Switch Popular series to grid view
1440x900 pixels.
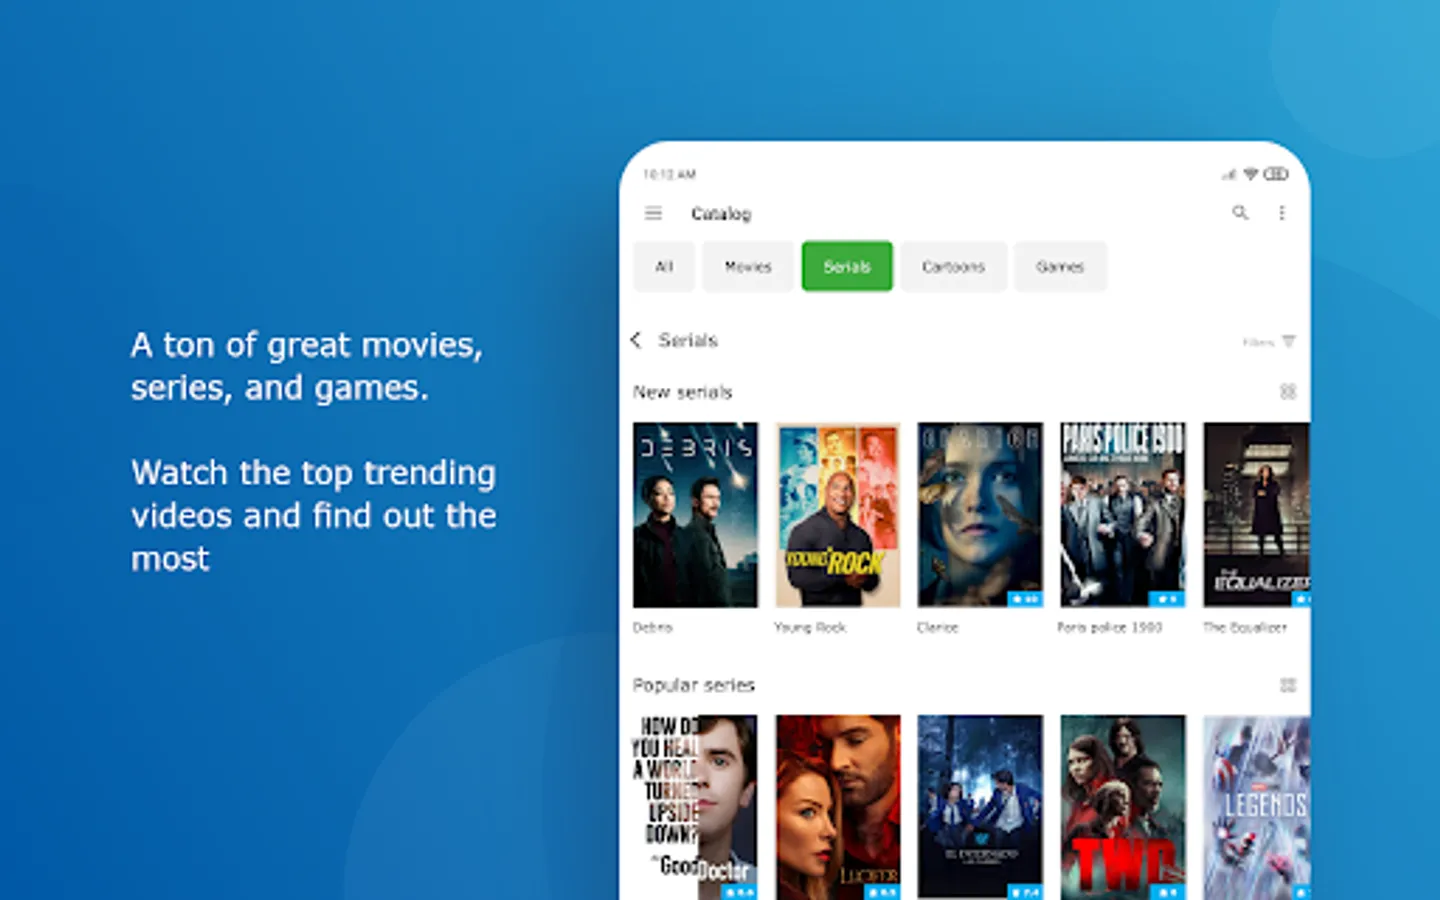pyautogui.click(x=1288, y=685)
